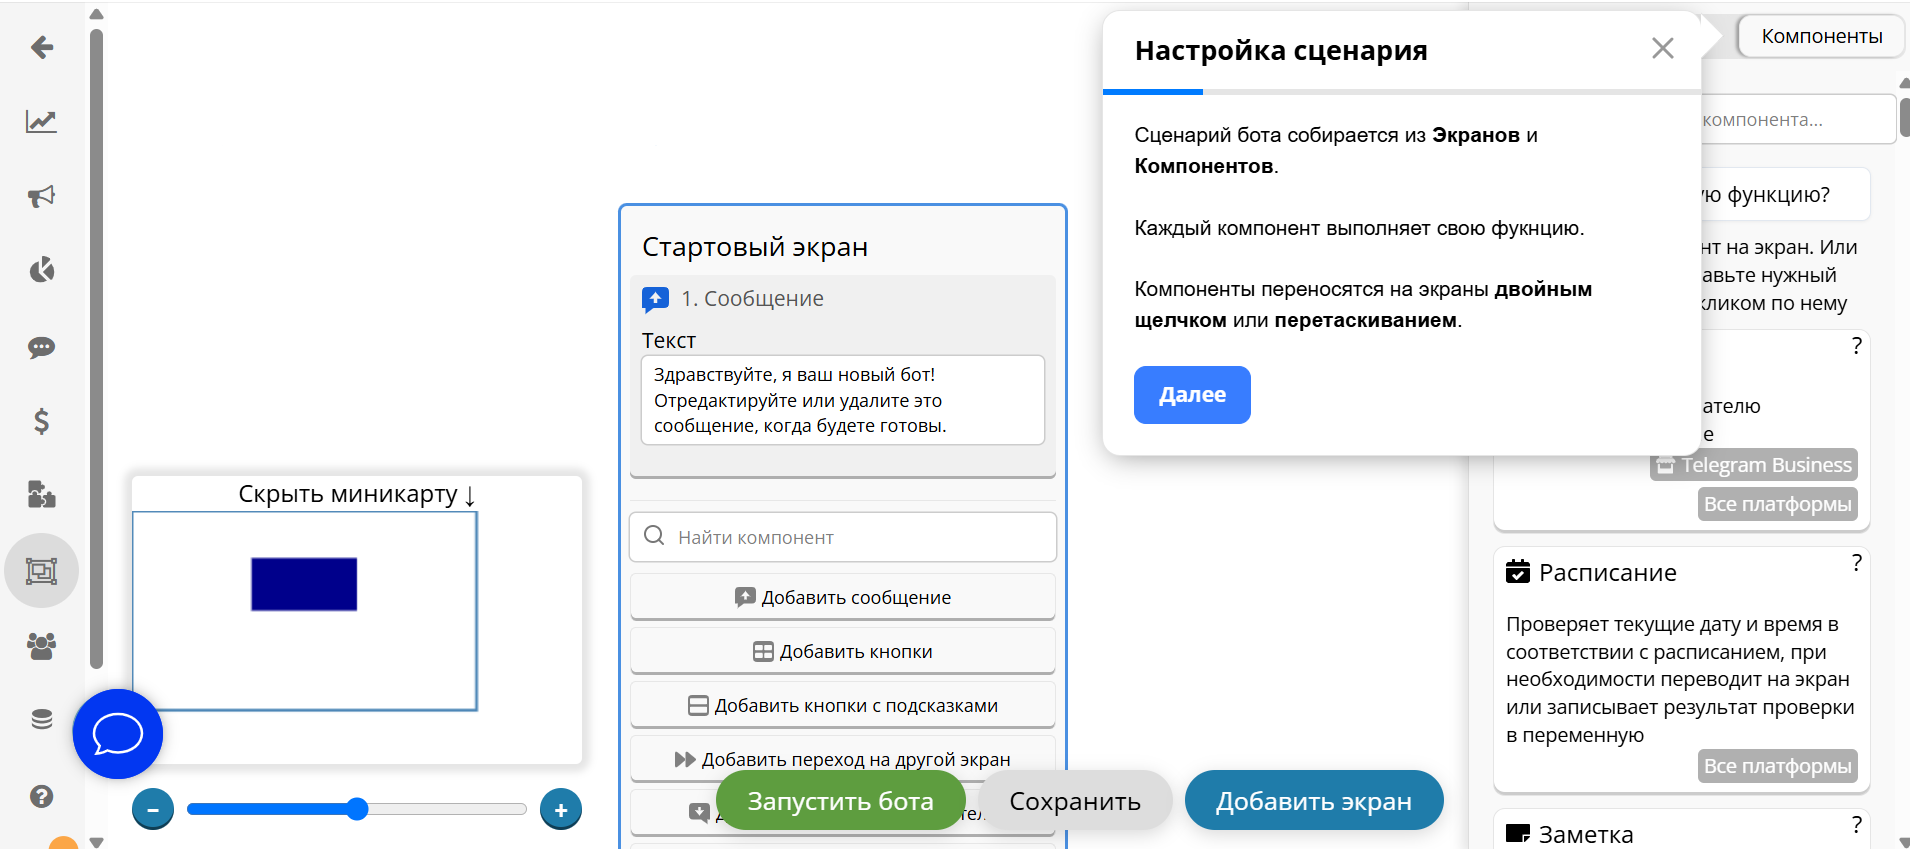Click the 'Добавить экран' button
The height and width of the screenshot is (849, 1910).
coord(1314,801)
